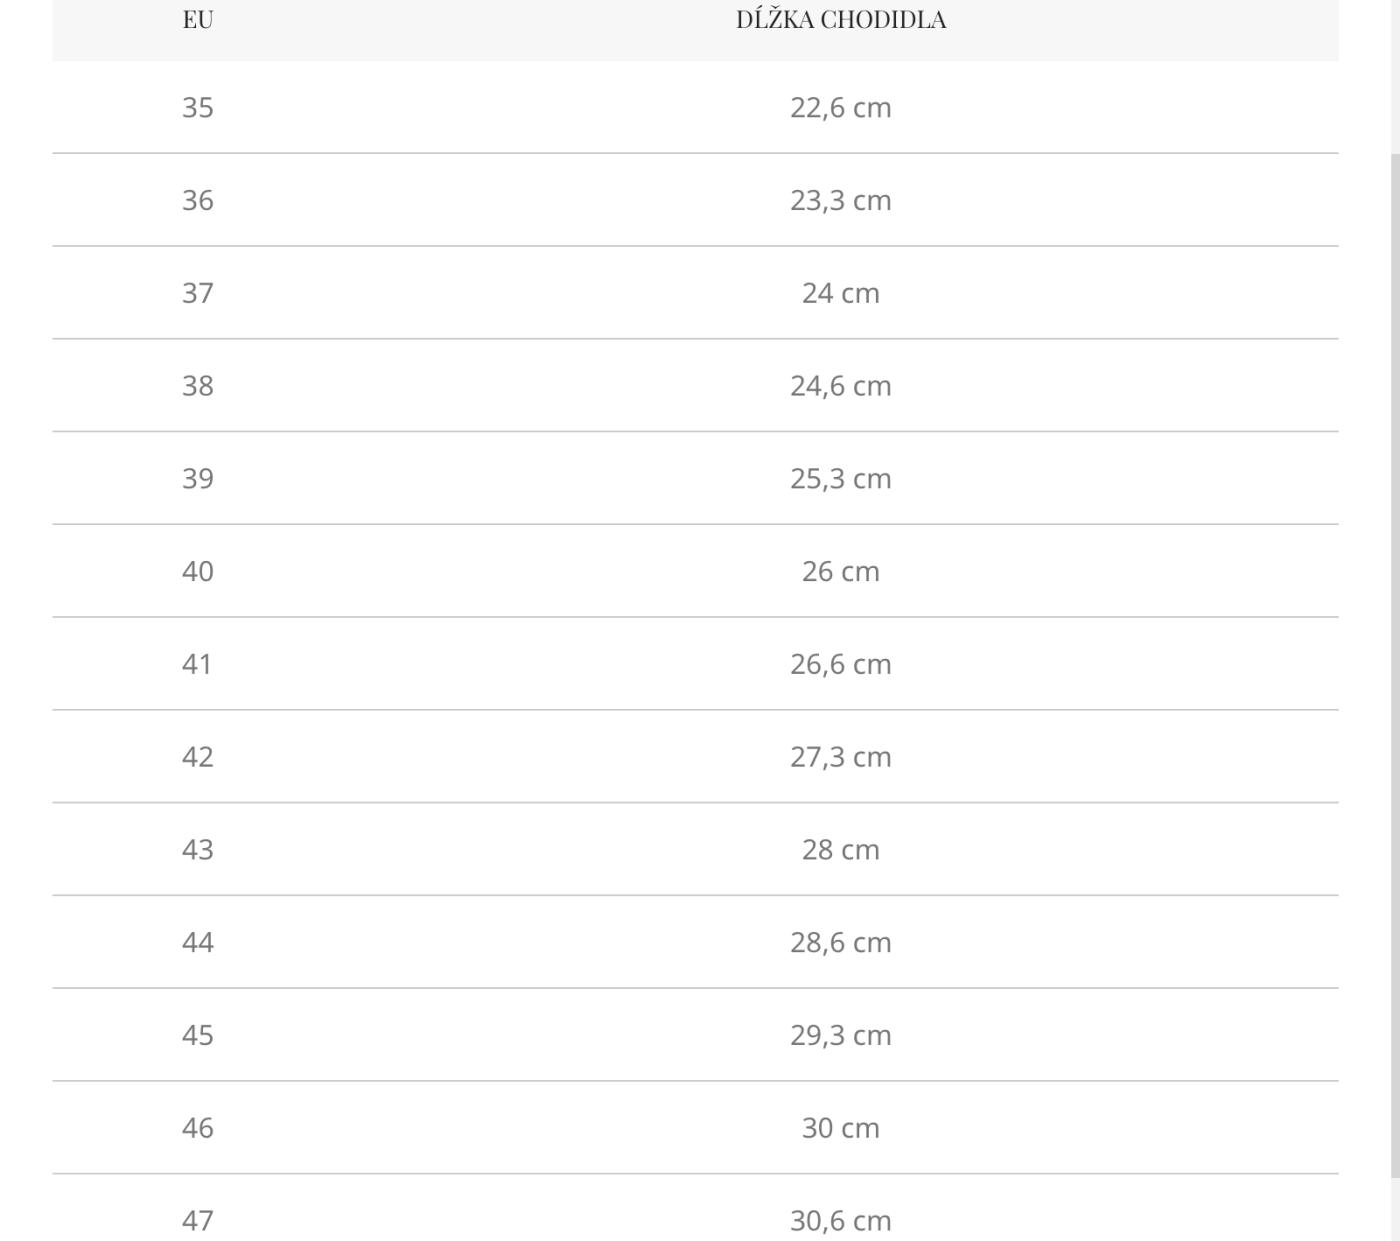Click the 23,3 cm value
Viewport: 1400px width, 1241px height.
(x=841, y=200)
